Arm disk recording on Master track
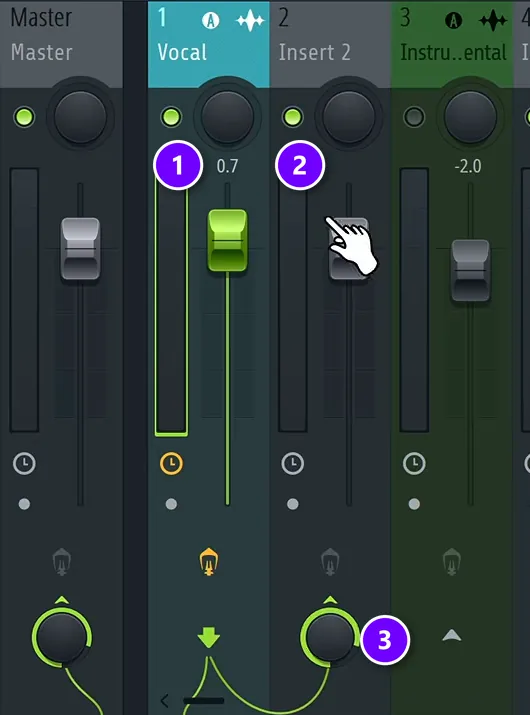Viewport: 530px width, 715px height. 62,562
